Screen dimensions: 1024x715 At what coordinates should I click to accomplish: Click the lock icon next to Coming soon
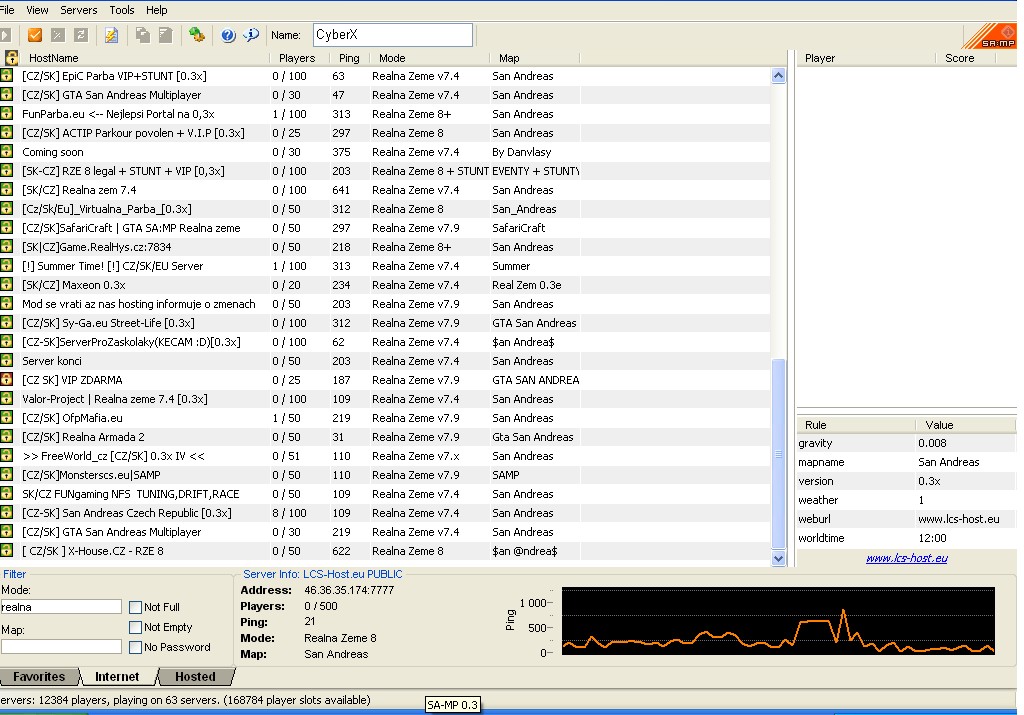[x=7, y=151]
